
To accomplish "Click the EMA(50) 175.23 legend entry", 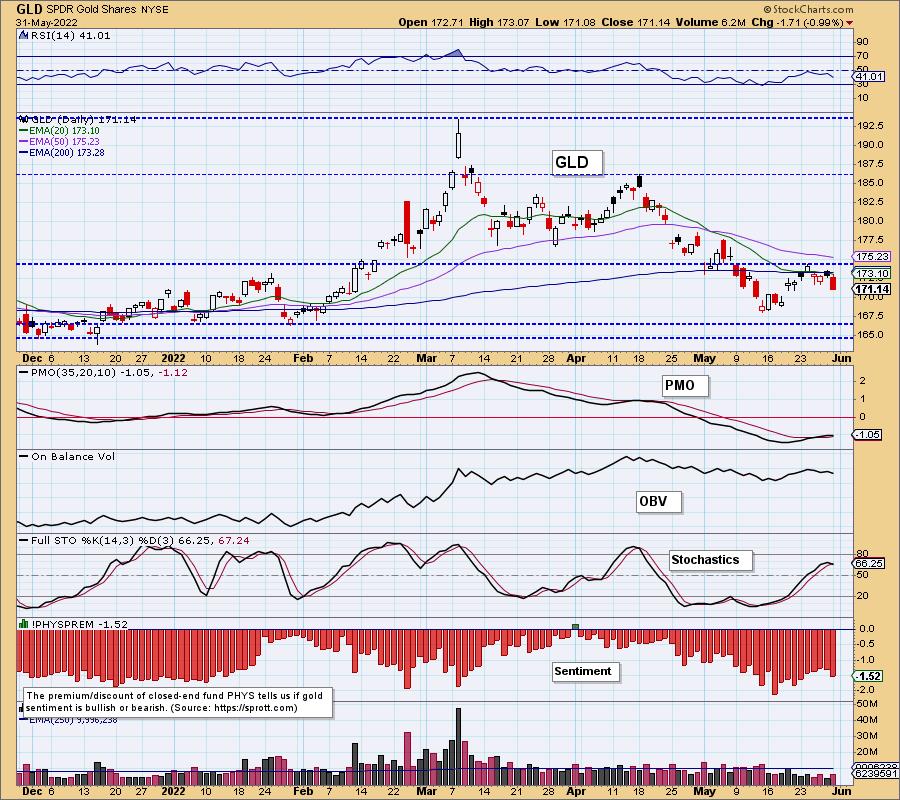I will tap(64, 142).
